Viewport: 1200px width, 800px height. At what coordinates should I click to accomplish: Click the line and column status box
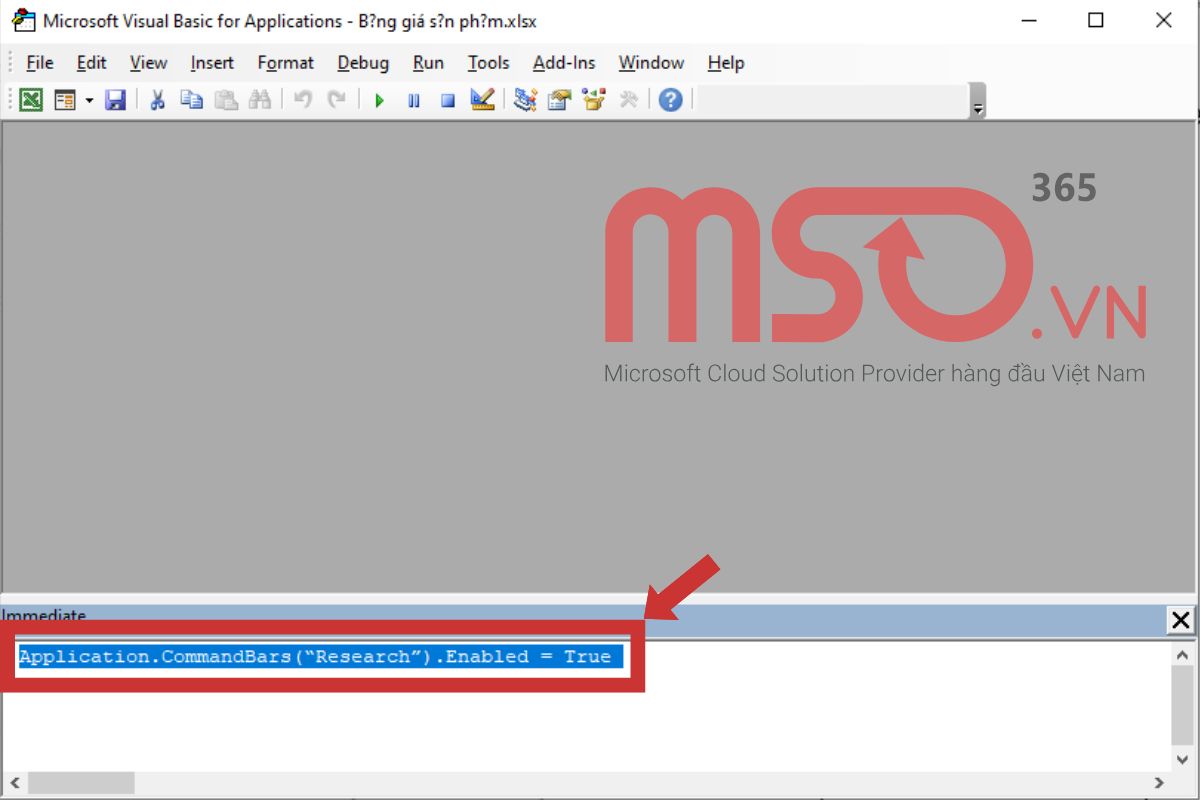(832, 100)
